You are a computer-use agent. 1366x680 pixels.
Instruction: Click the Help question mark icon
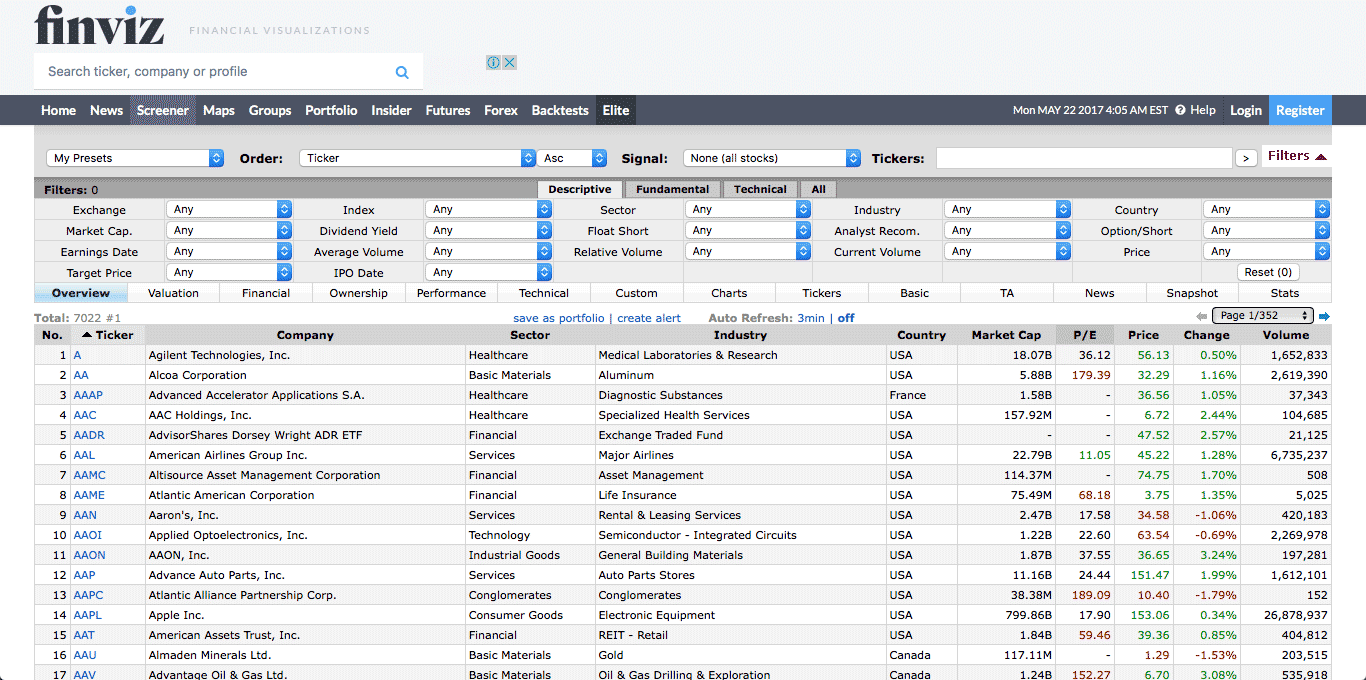pyautogui.click(x=1180, y=110)
